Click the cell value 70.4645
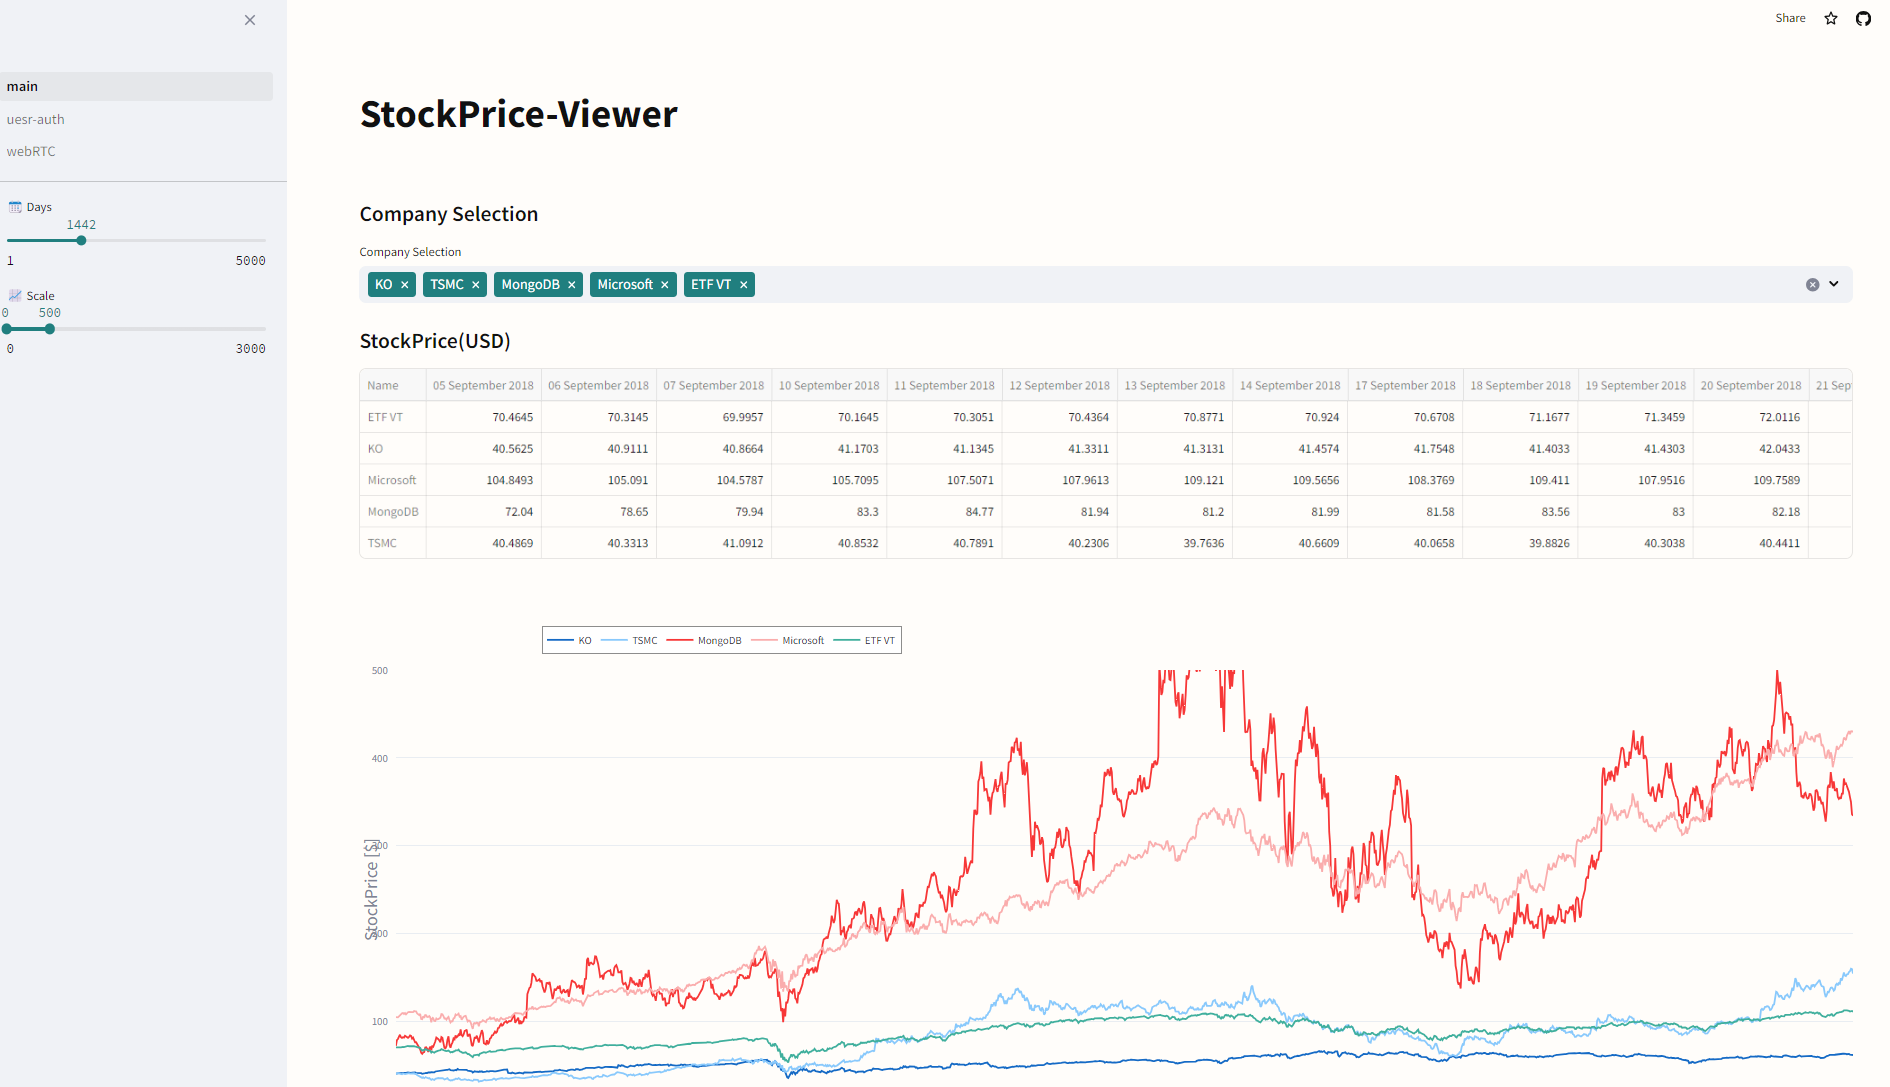Image resolution: width=1890 pixels, height=1087 pixels. (x=483, y=417)
